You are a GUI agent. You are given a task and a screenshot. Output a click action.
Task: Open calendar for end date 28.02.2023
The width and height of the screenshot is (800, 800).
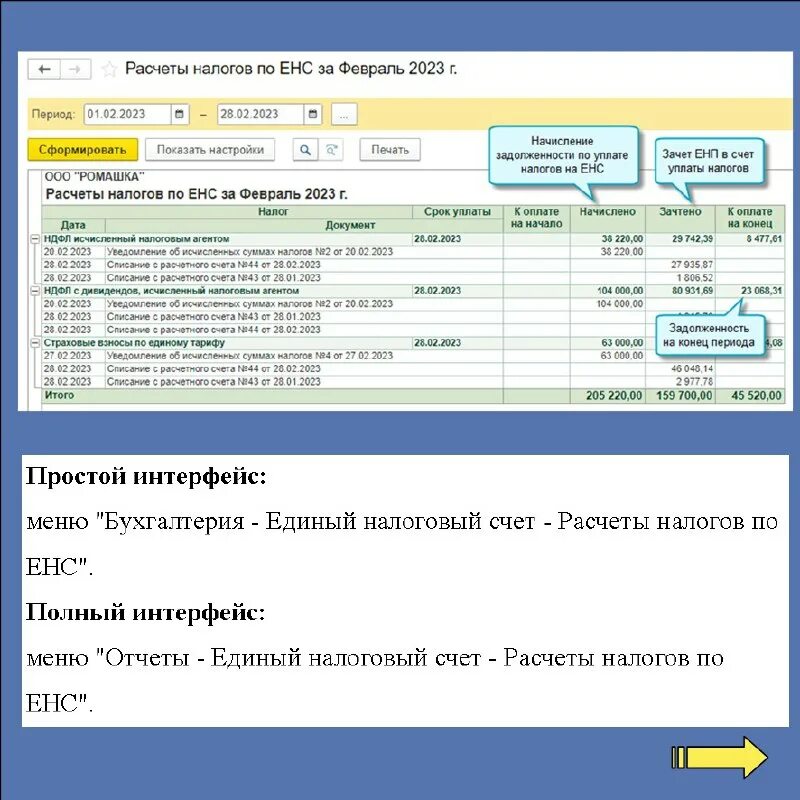(312, 113)
